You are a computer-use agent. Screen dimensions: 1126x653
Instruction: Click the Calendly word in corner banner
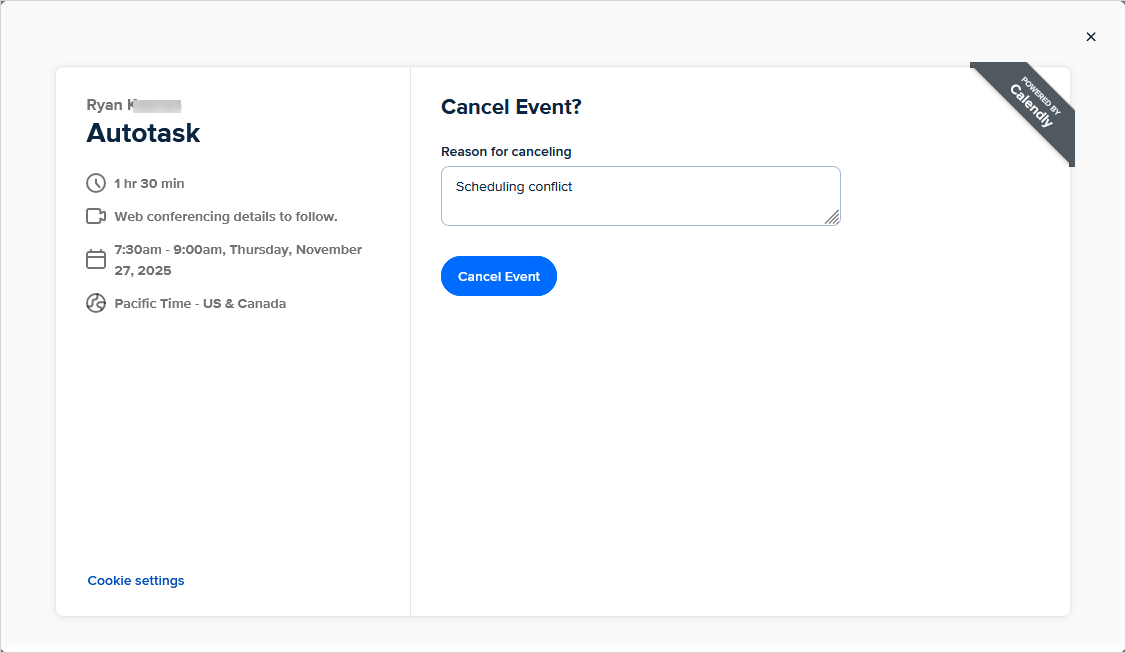click(1031, 106)
